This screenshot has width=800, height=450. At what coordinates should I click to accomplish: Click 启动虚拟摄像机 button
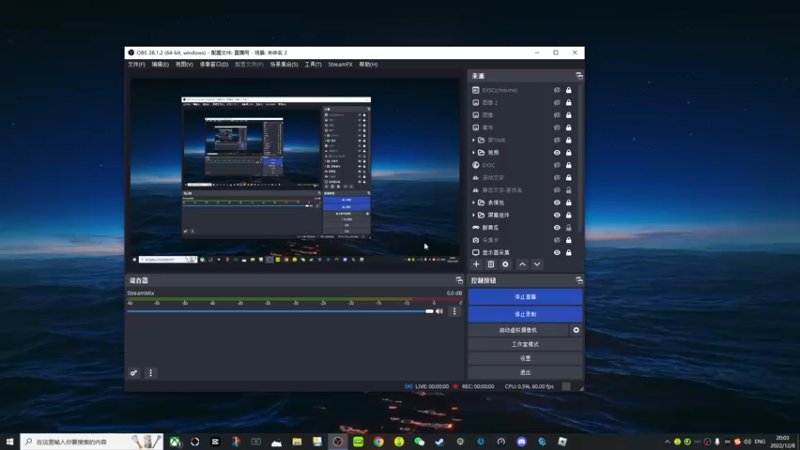(518, 330)
